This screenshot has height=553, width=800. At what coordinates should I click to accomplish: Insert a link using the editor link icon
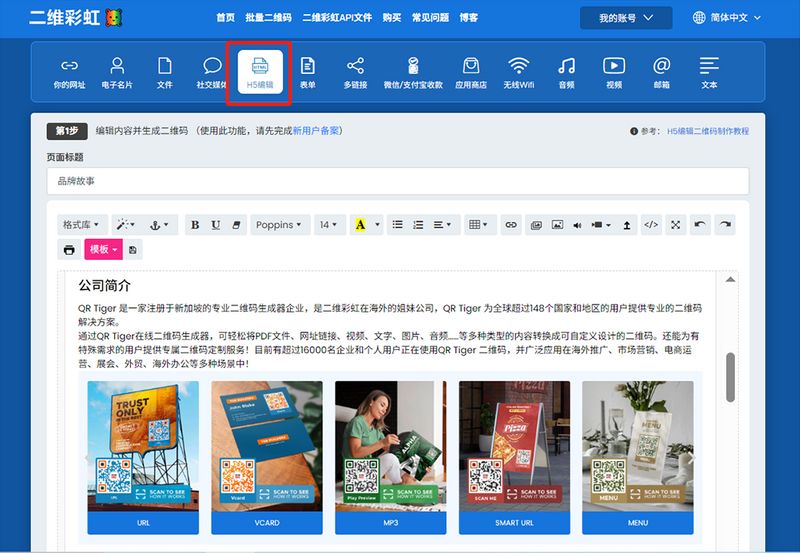510,225
